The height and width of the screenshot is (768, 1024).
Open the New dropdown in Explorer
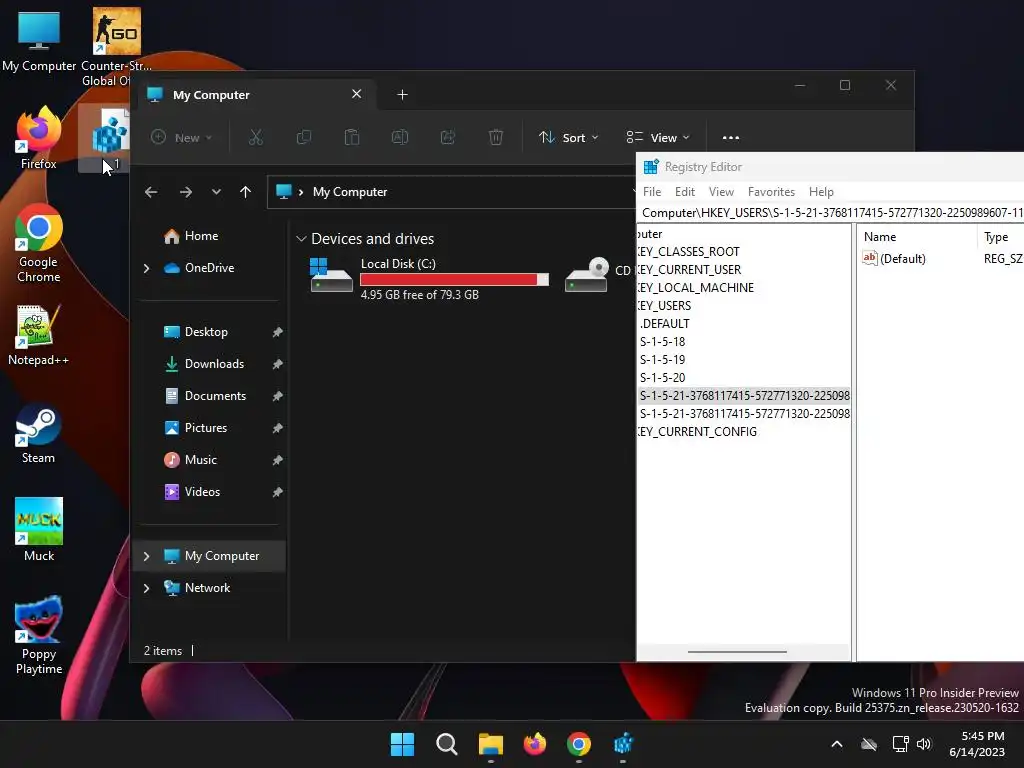click(182, 138)
